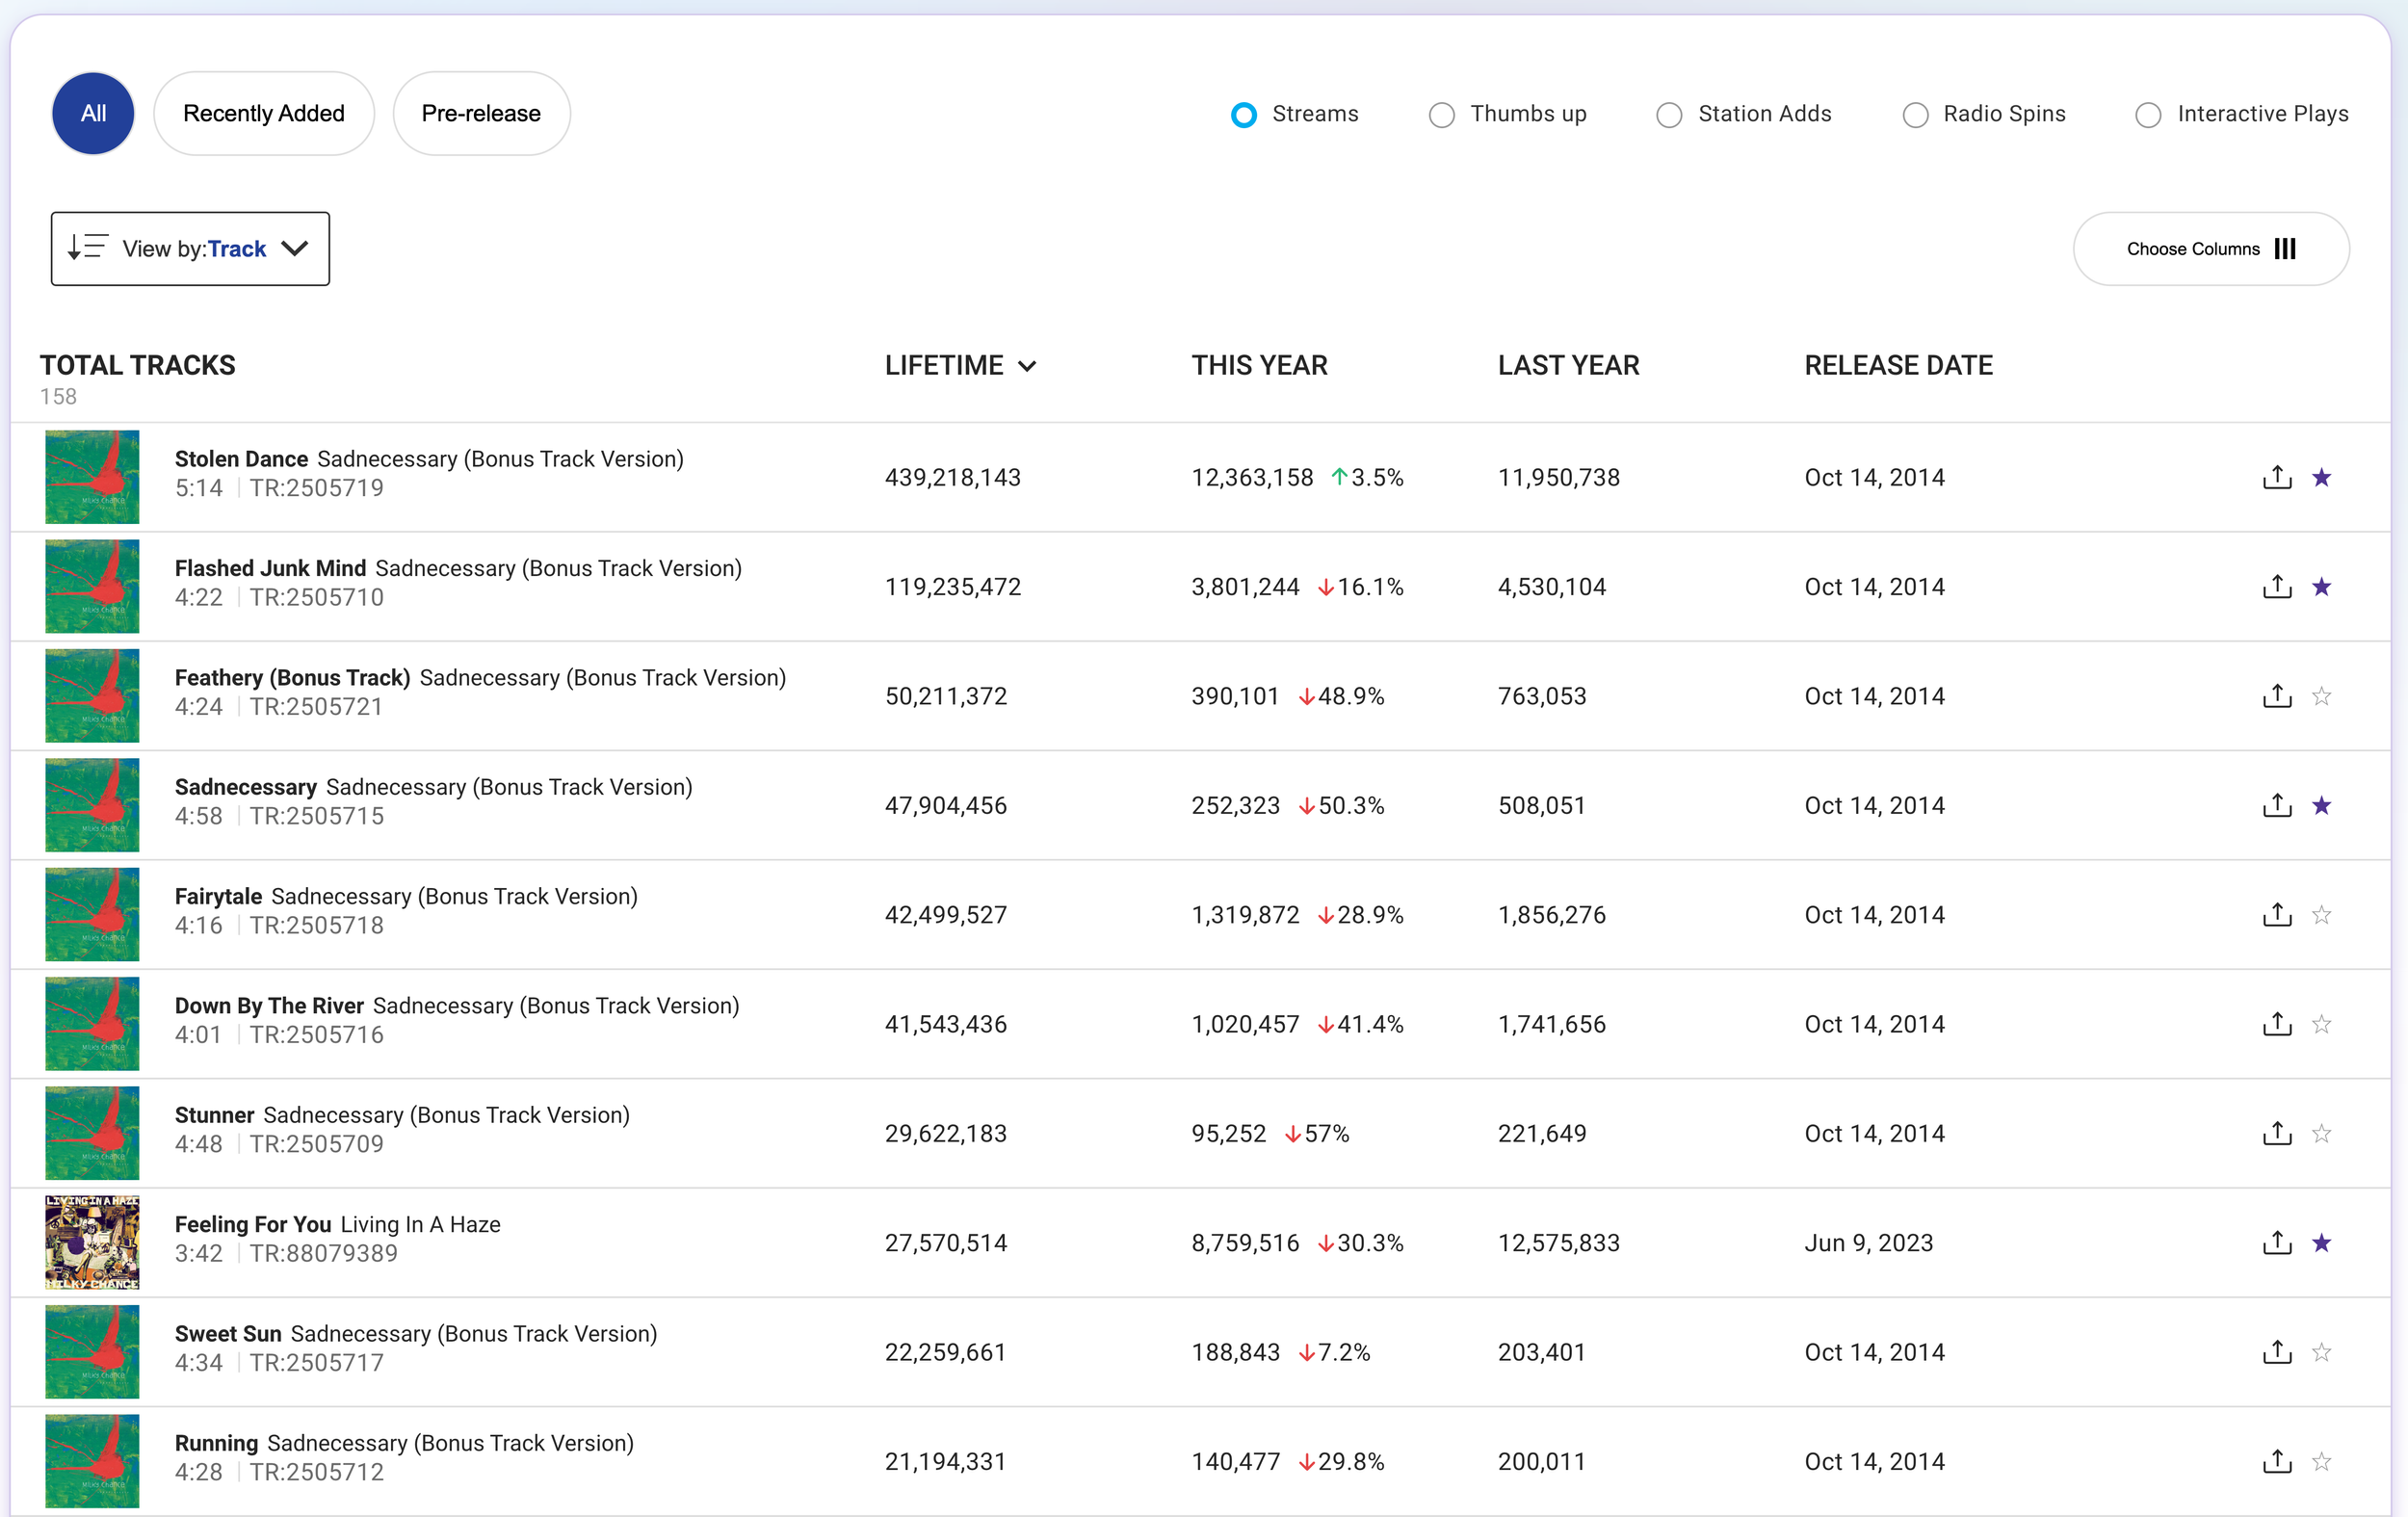The width and height of the screenshot is (2408, 1517).
Task: Open Choose Columns selector
Action: coord(2210,249)
